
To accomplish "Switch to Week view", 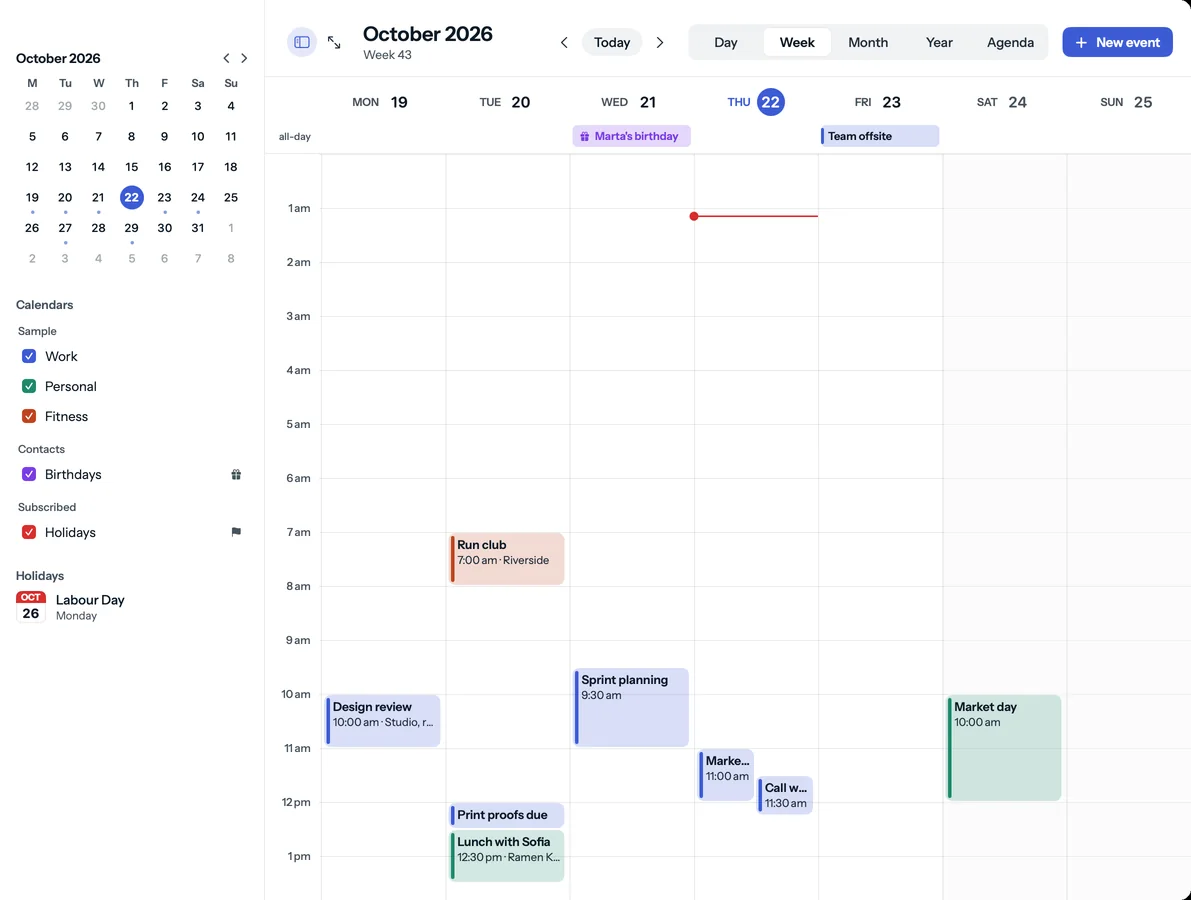I will coord(797,43).
